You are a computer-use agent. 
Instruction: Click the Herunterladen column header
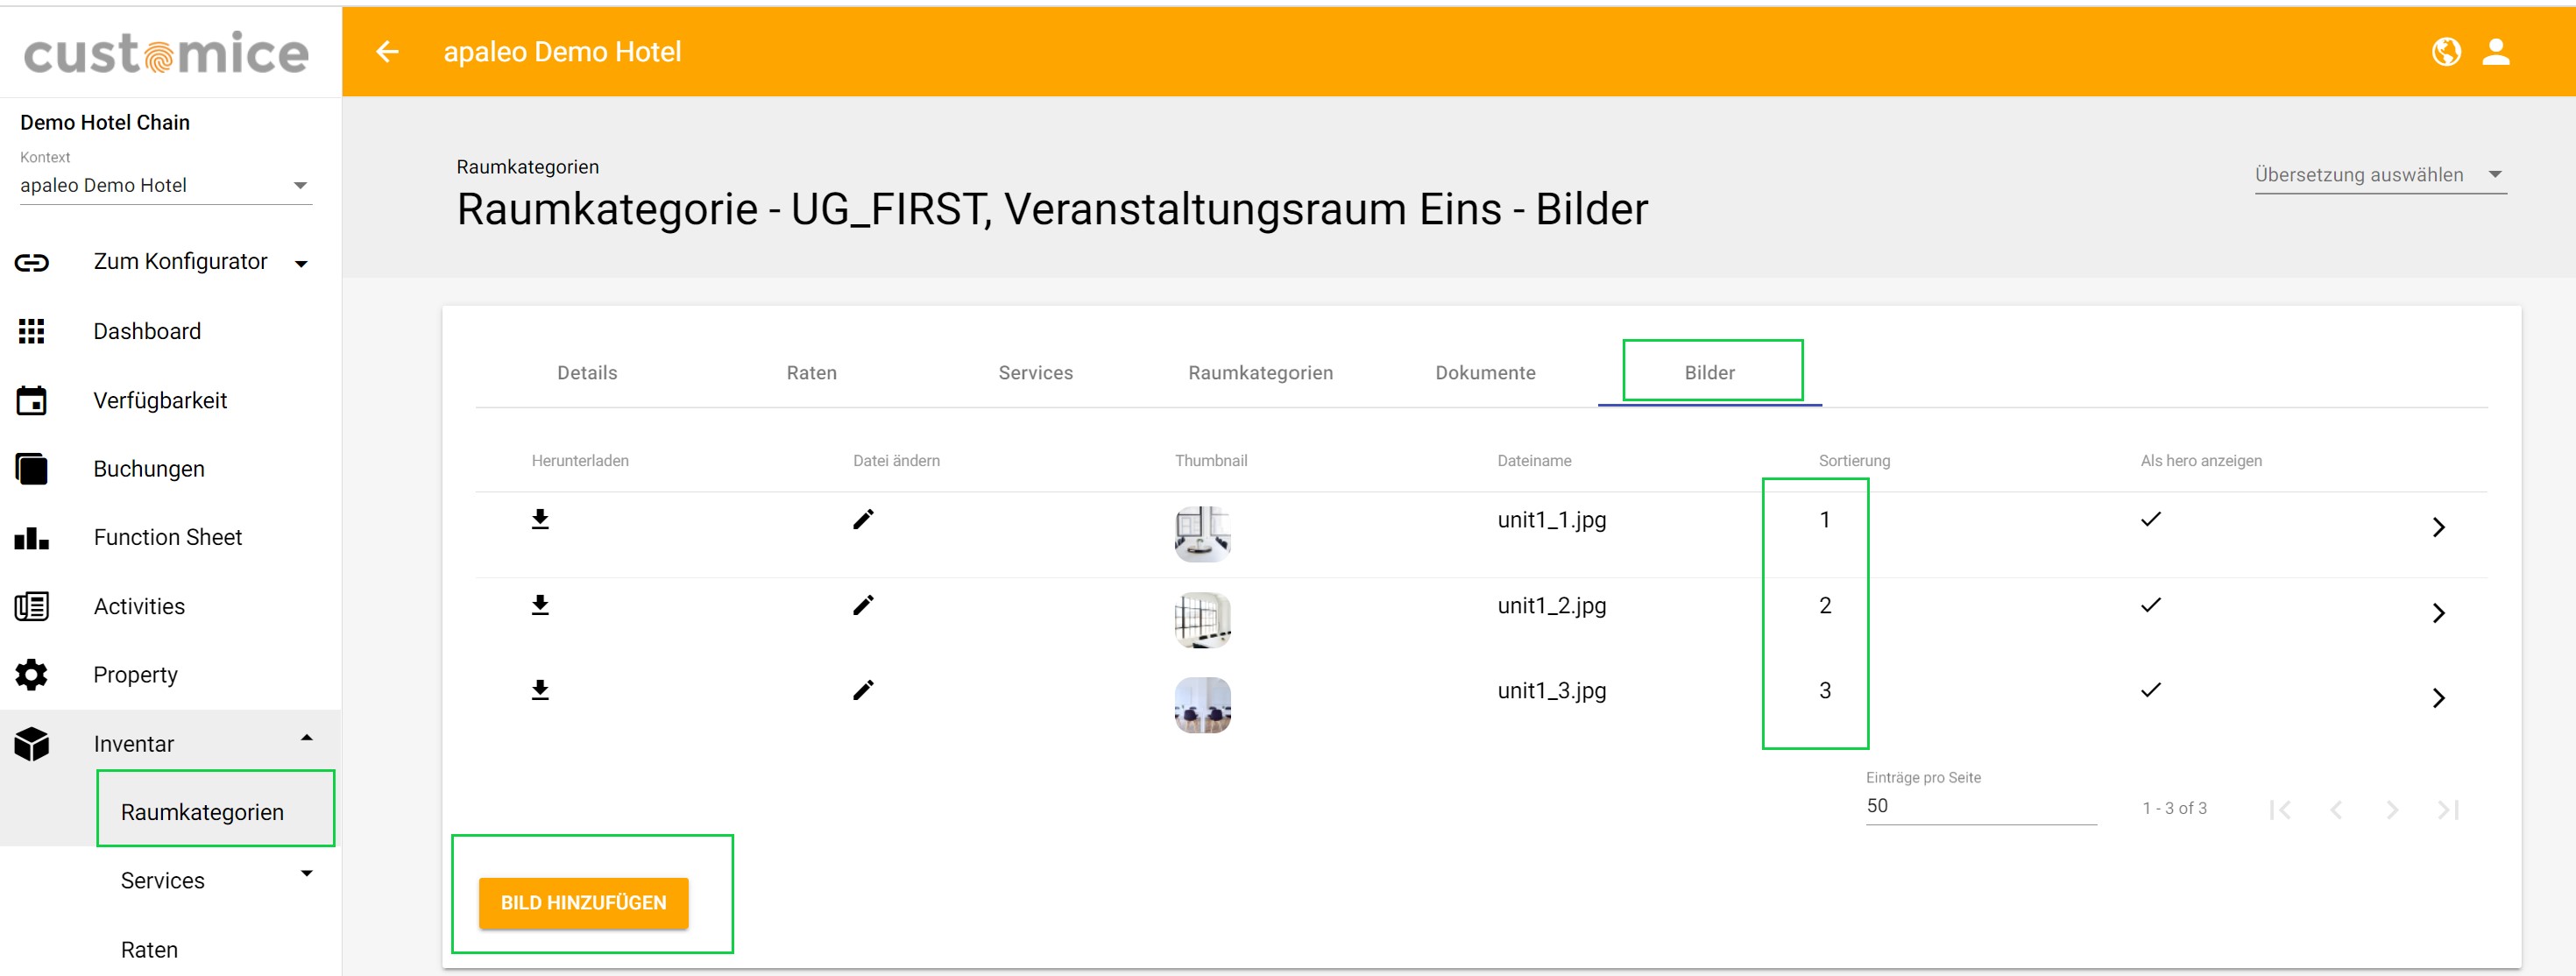tap(580, 461)
